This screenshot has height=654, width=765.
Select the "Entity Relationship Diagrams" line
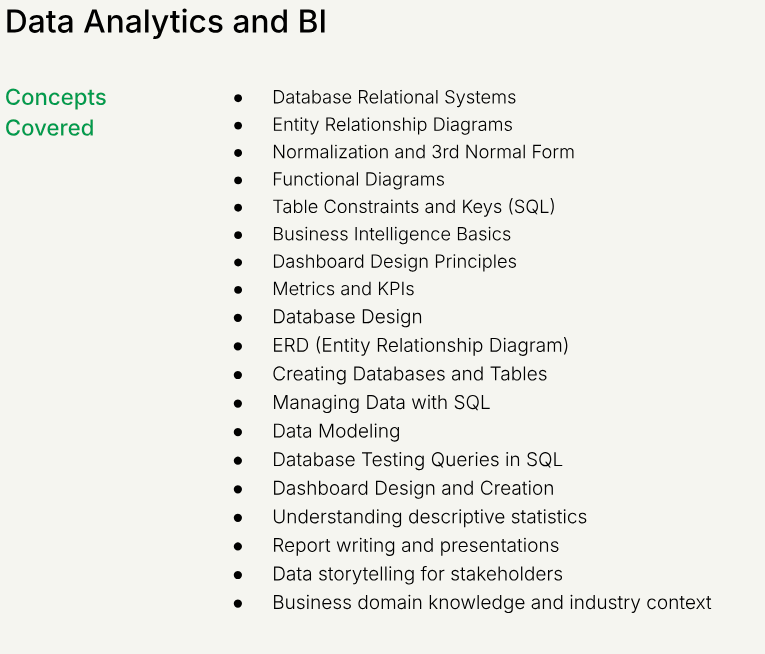coord(392,125)
